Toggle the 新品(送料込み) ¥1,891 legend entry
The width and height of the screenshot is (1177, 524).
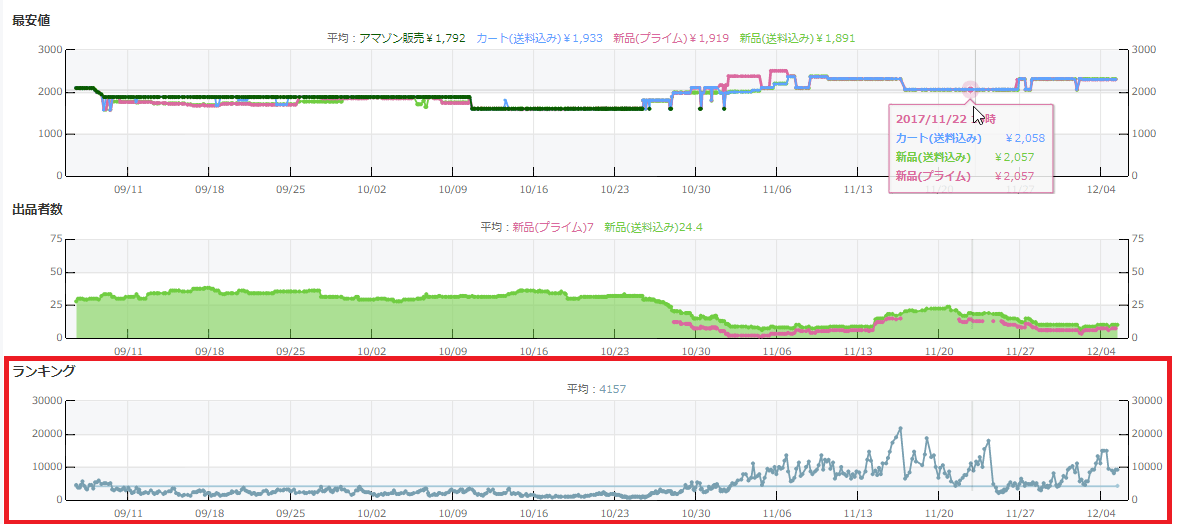pos(797,38)
